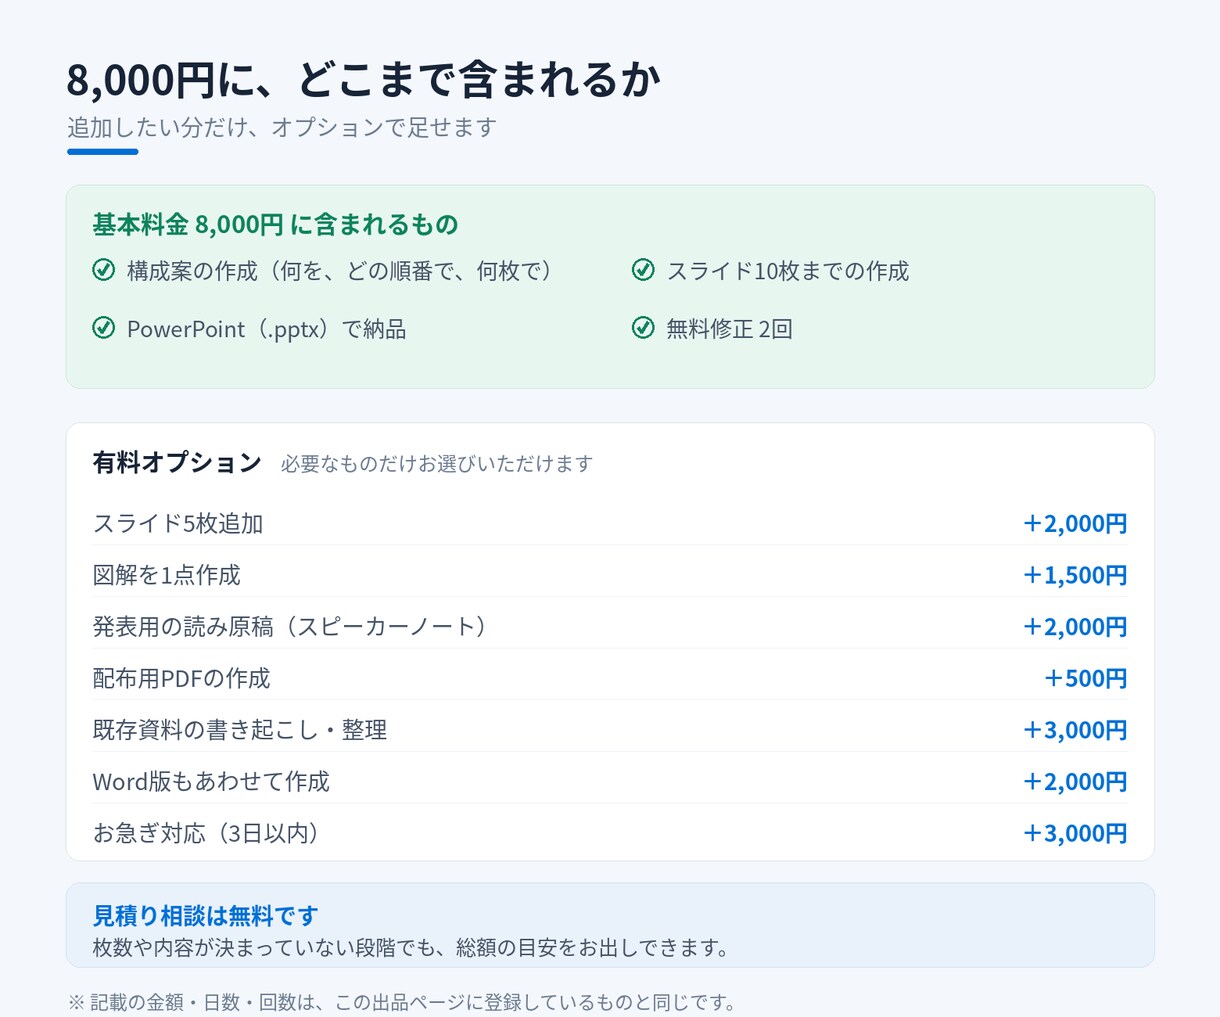Click the text 無料修正 2回
Image resolution: width=1220 pixels, height=1017 pixels.
[730, 329]
